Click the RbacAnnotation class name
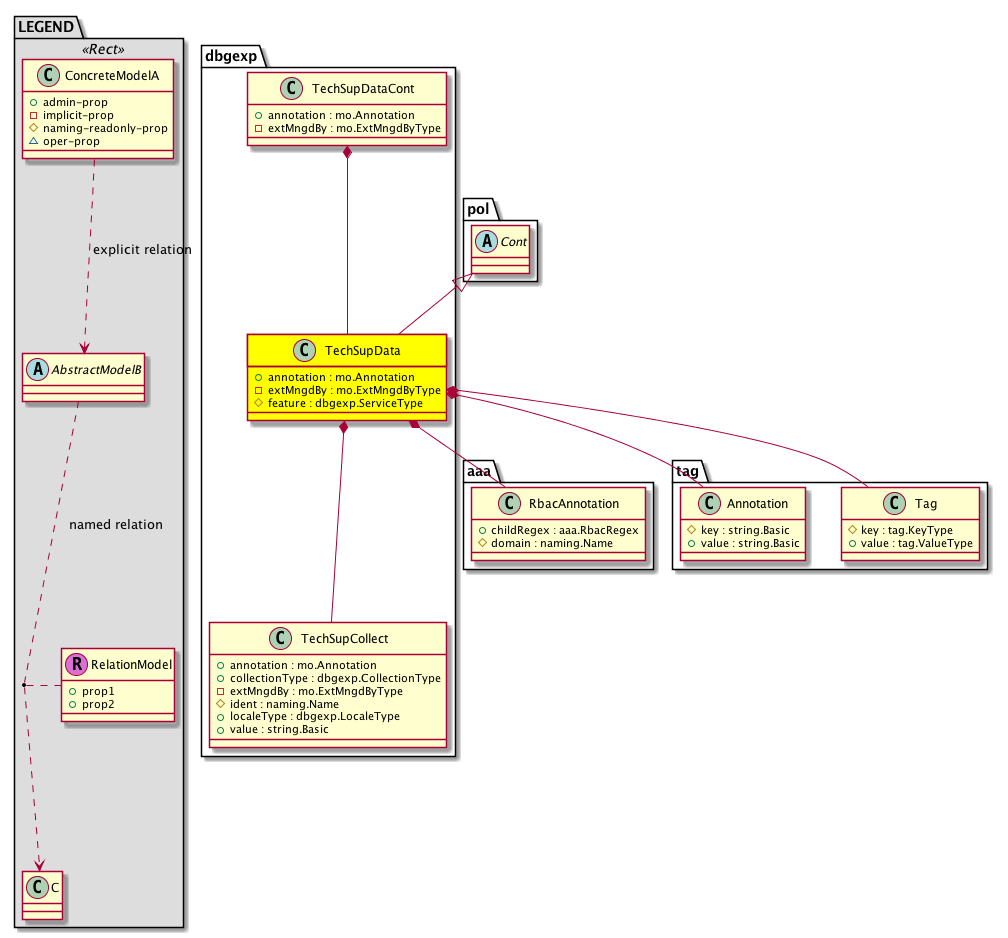Viewport: 1008px width, 938px height. pyautogui.click(x=572, y=503)
